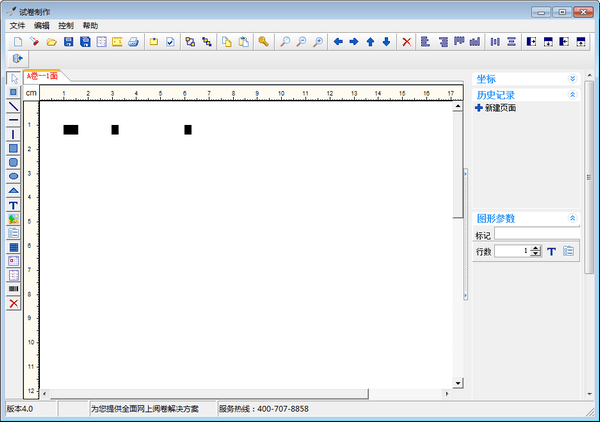Expand the 坐标 panel

pos(572,78)
